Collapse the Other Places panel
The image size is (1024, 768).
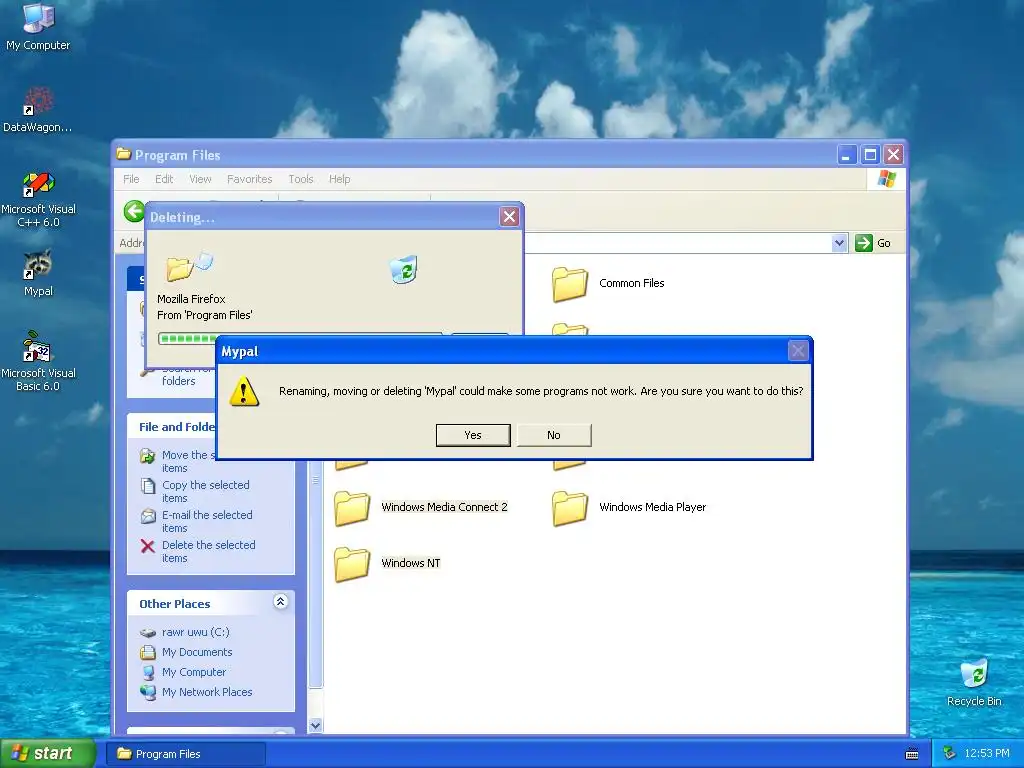[x=280, y=601]
